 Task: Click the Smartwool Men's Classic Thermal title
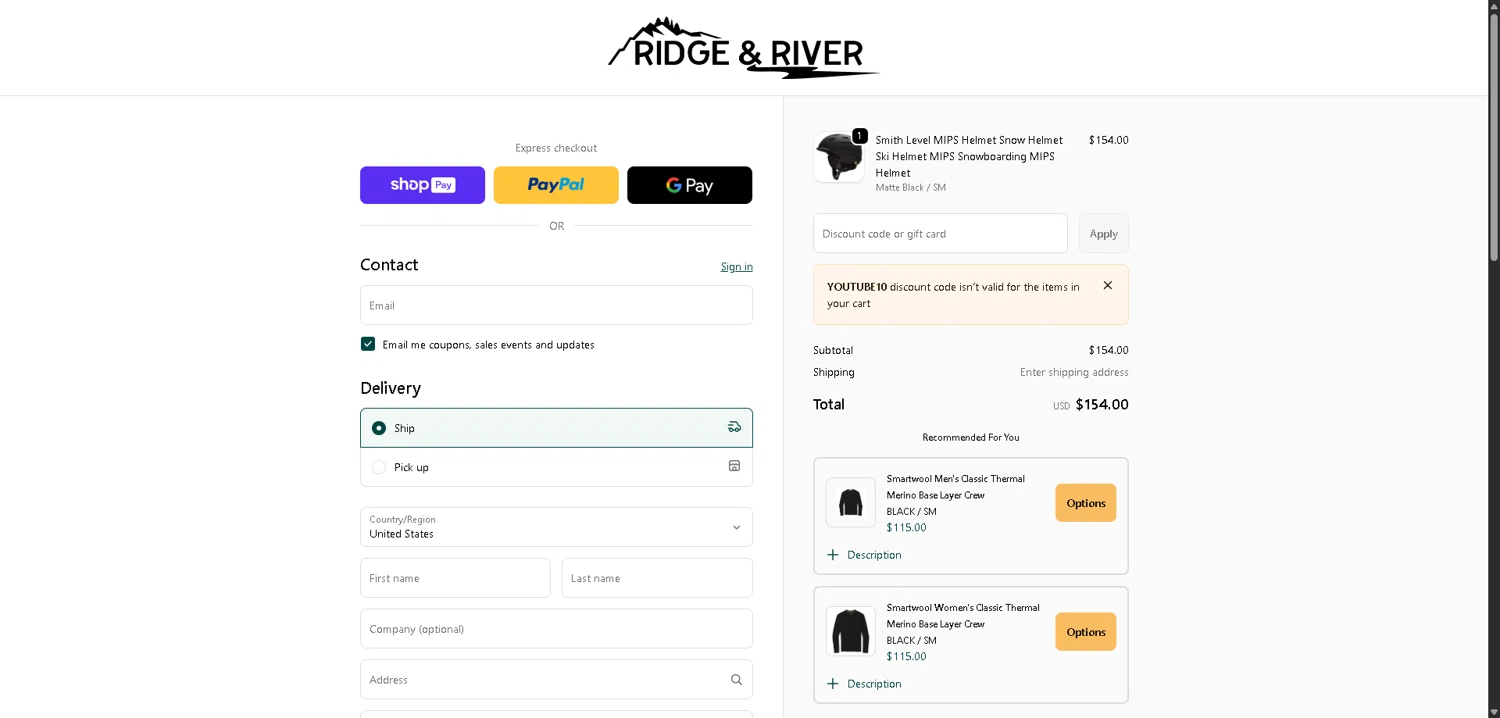pos(956,487)
